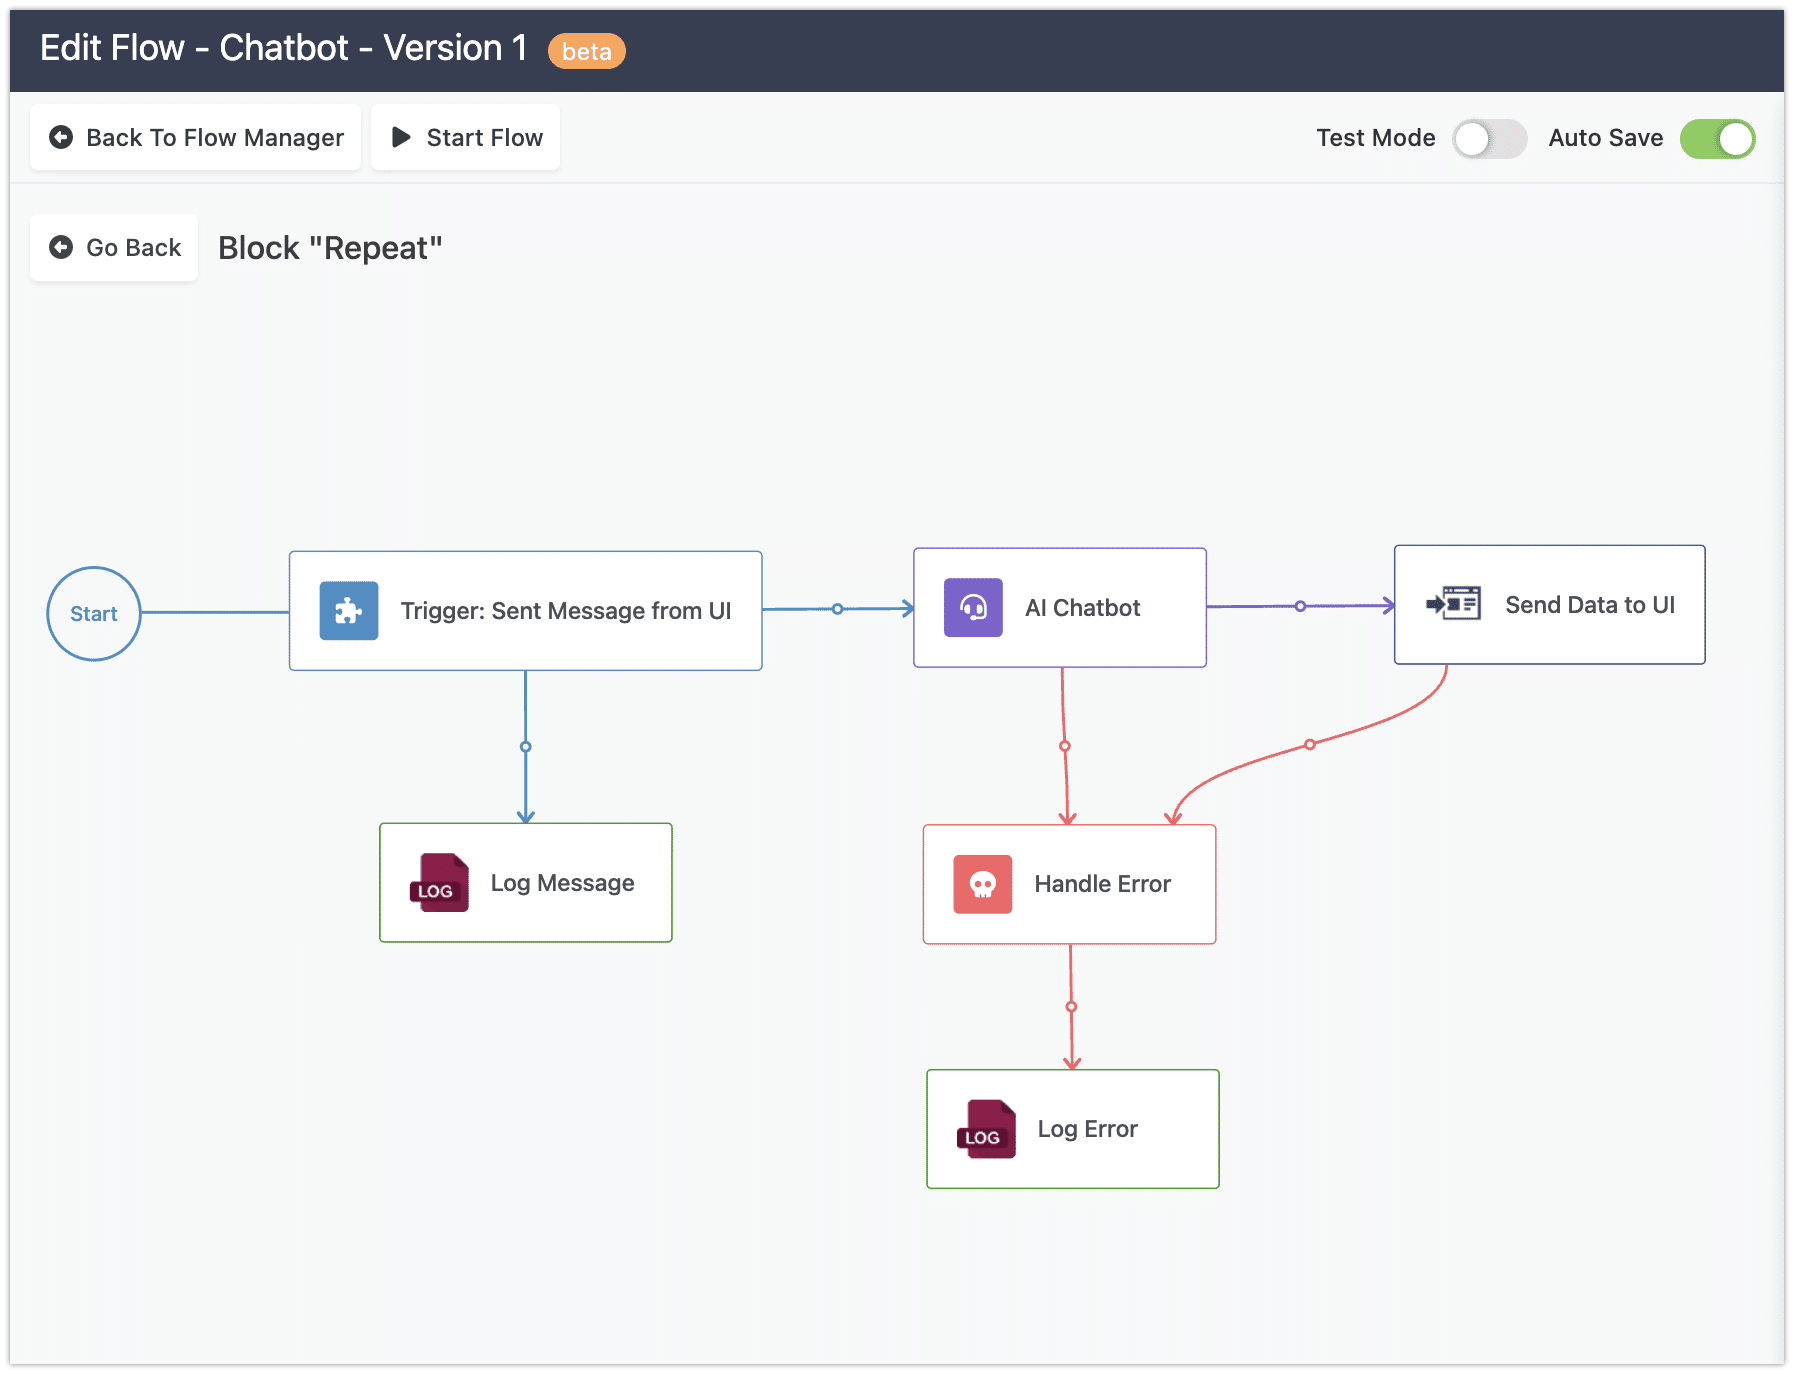Select the curved connector point from Send Data to Handle Error

click(x=1310, y=744)
